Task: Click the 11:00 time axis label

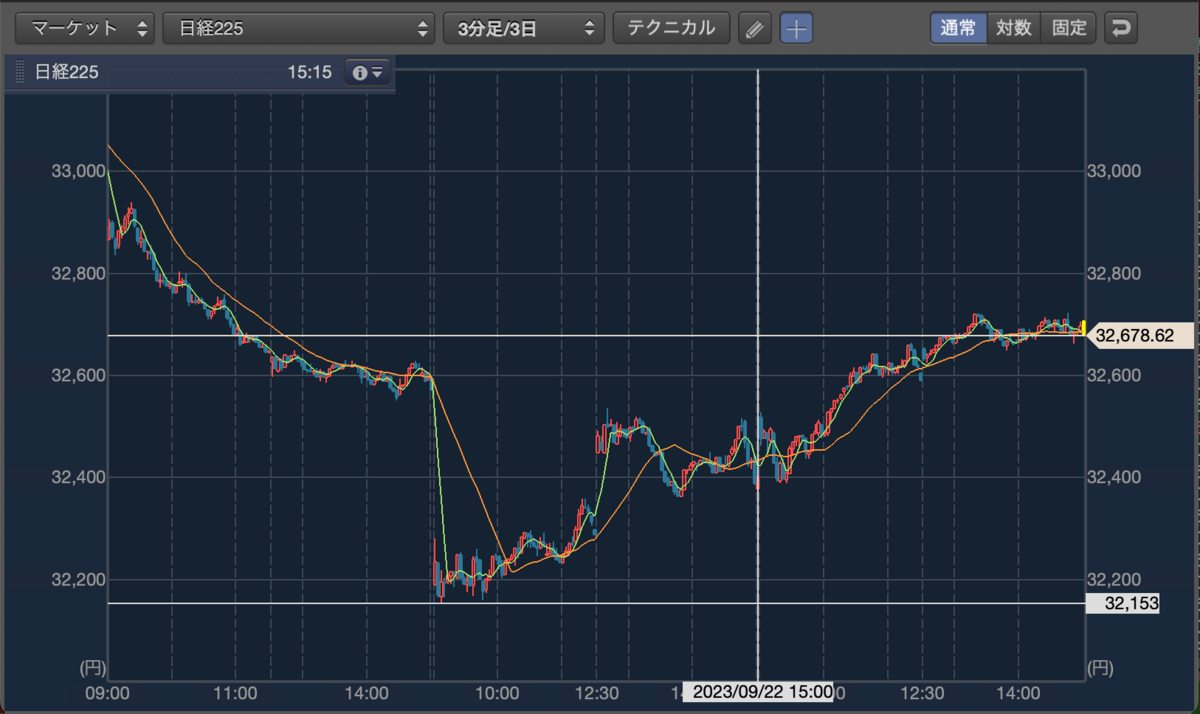Action: [237, 692]
